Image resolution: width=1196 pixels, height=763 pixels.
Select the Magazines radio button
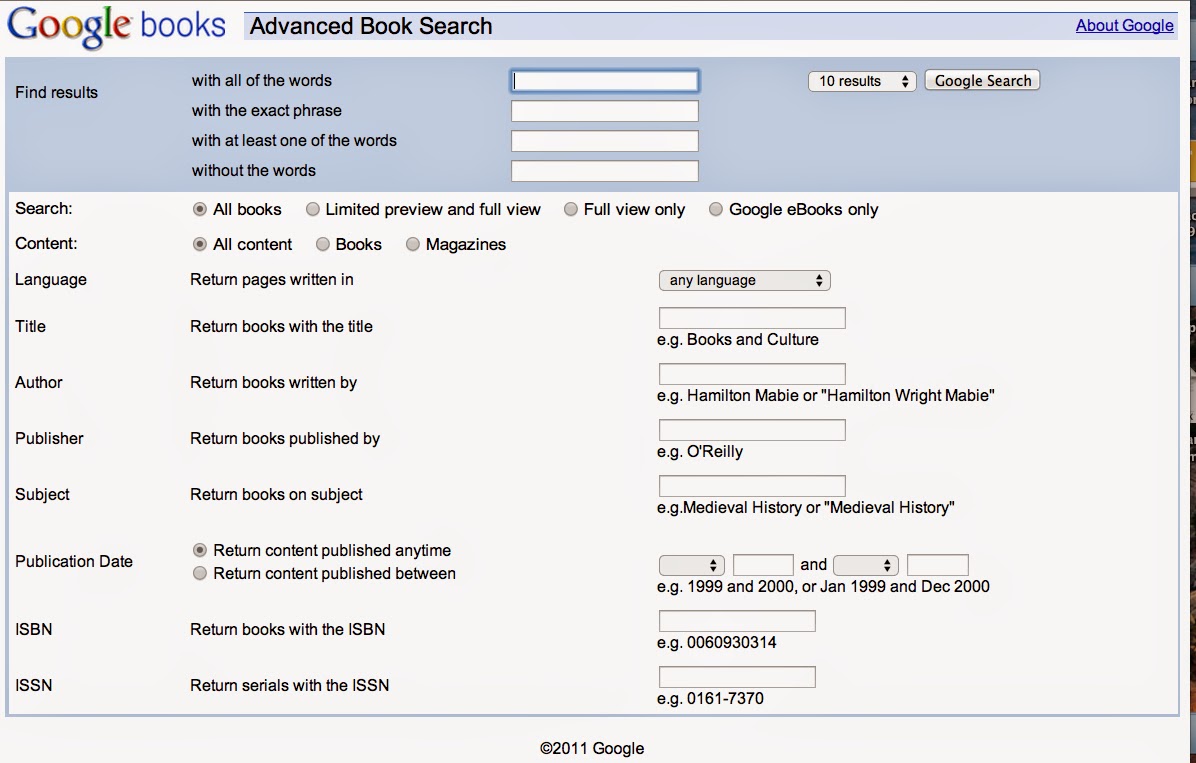413,244
